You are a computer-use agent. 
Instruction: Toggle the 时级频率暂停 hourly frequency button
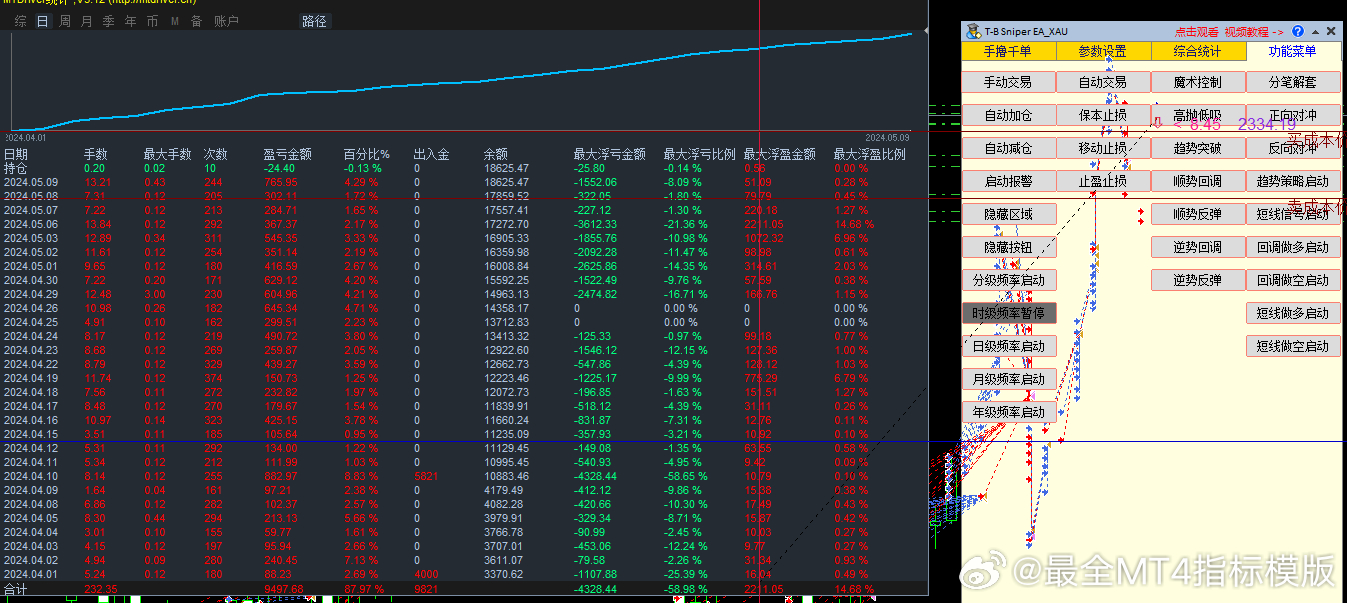coord(1008,313)
